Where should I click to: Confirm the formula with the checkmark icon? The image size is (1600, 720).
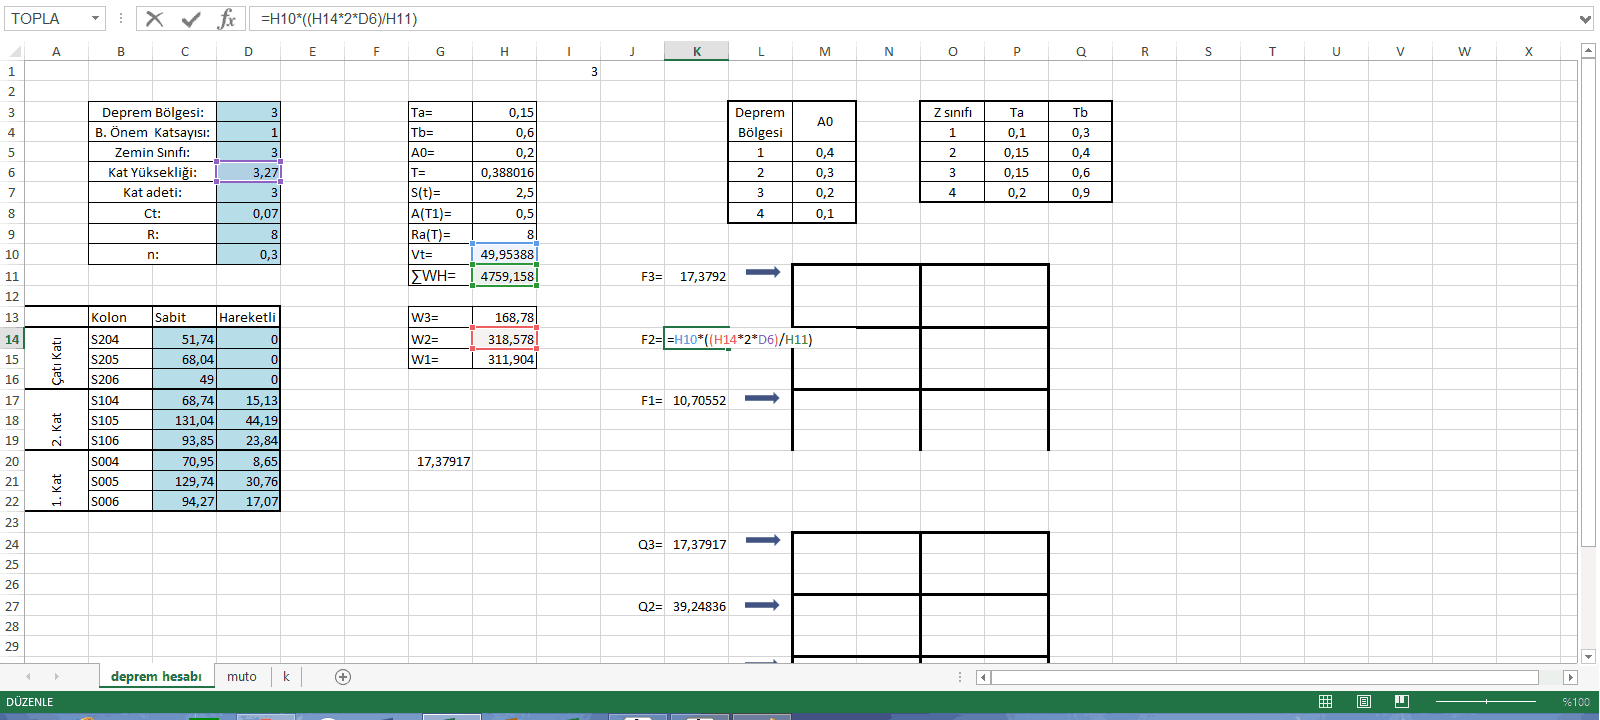[191, 19]
